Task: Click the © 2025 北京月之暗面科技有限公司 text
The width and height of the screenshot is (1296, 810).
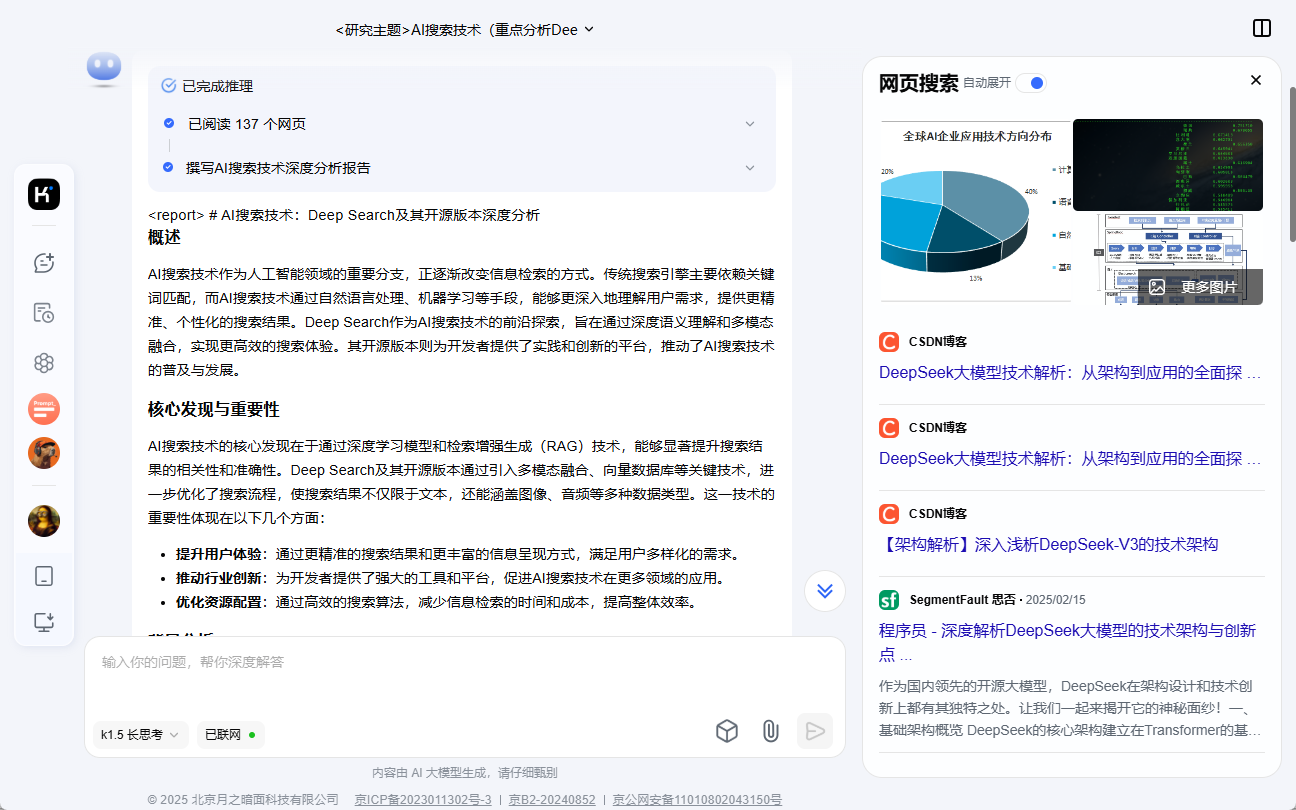Action: [x=243, y=800]
